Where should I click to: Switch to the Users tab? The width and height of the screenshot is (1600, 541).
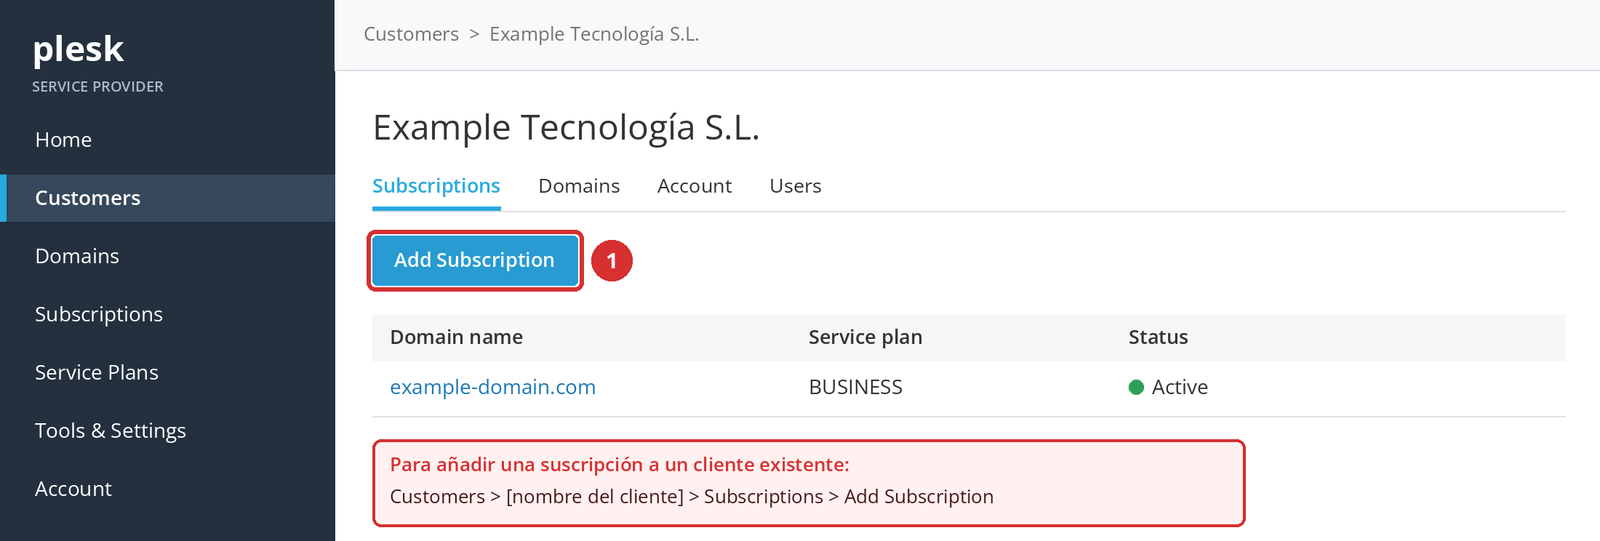795,186
